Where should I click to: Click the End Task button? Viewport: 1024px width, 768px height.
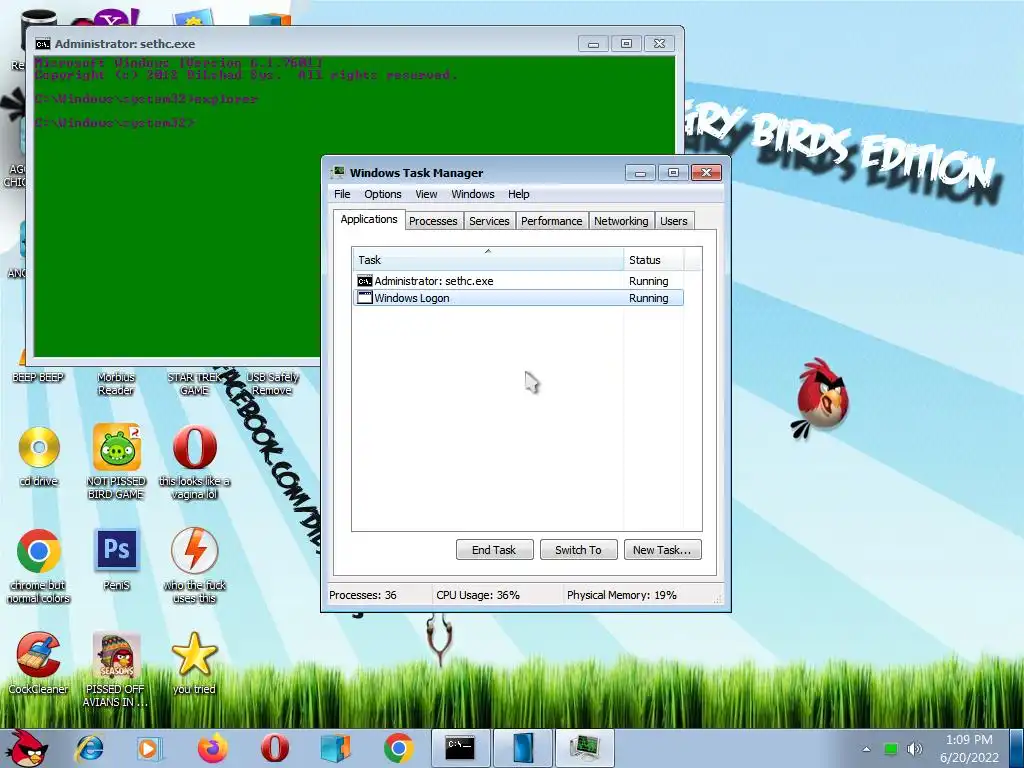click(x=494, y=550)
